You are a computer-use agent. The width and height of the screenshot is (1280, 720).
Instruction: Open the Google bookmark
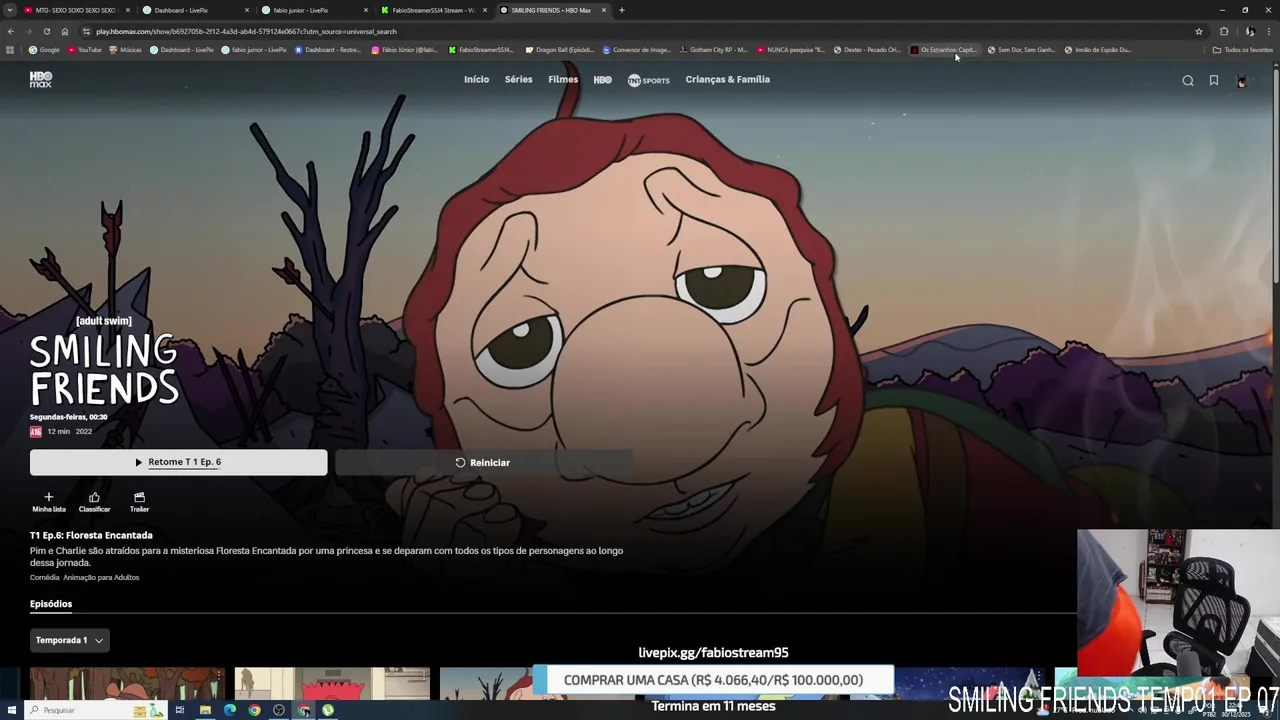point(44,50)
